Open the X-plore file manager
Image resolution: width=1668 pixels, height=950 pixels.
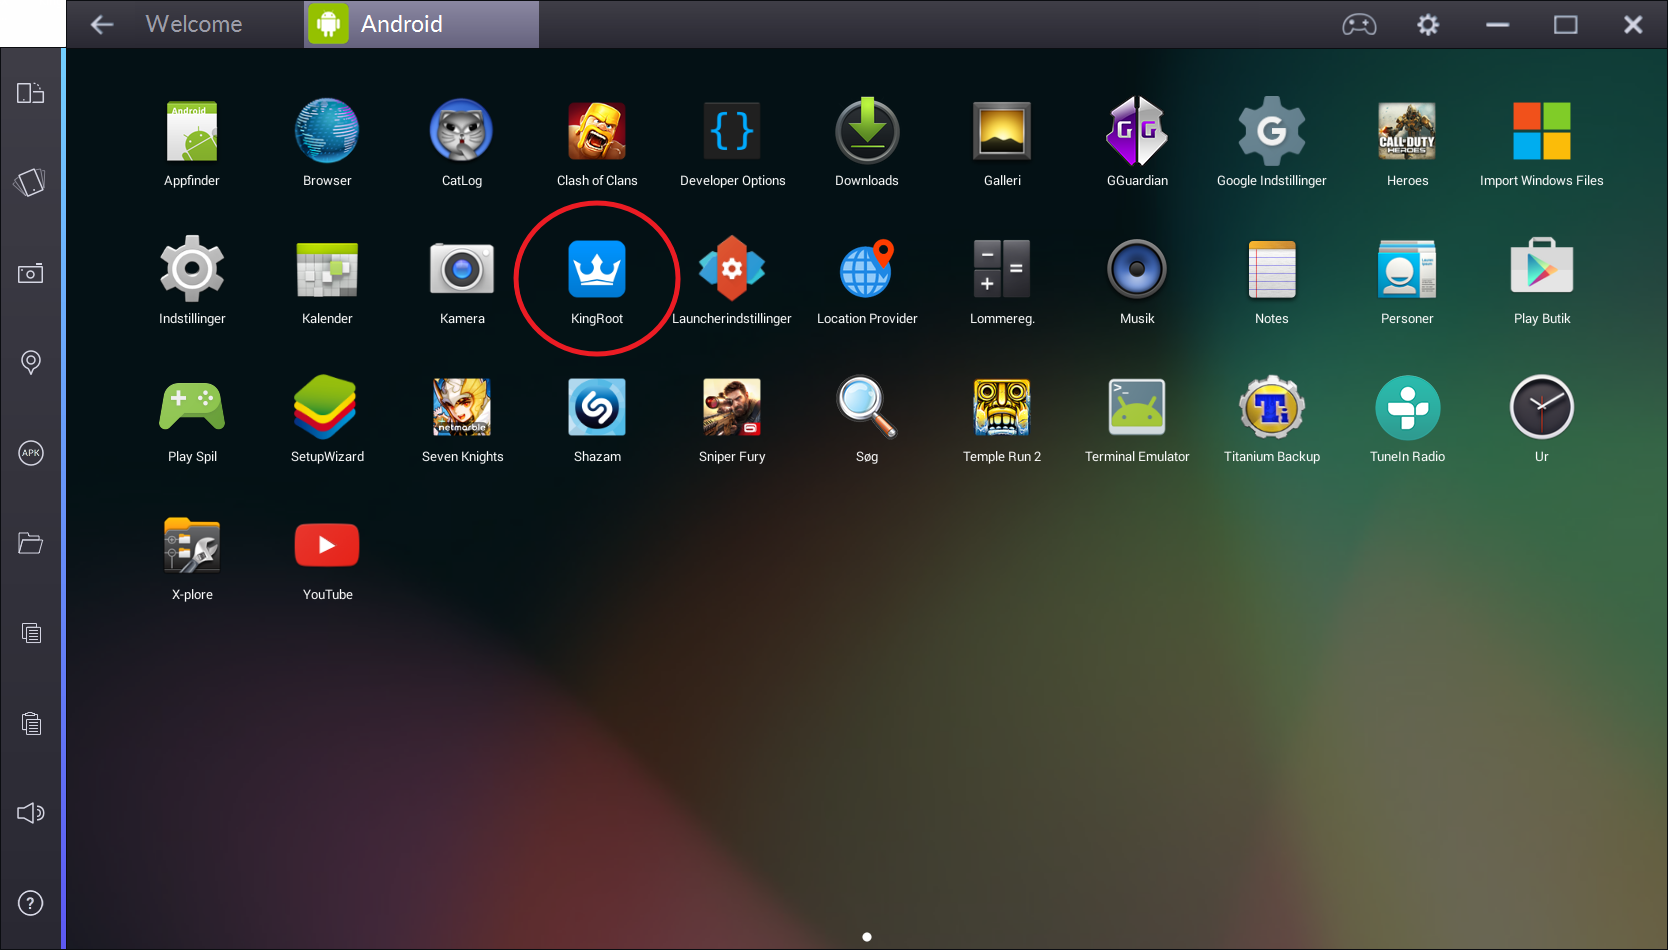click(192, 545)
